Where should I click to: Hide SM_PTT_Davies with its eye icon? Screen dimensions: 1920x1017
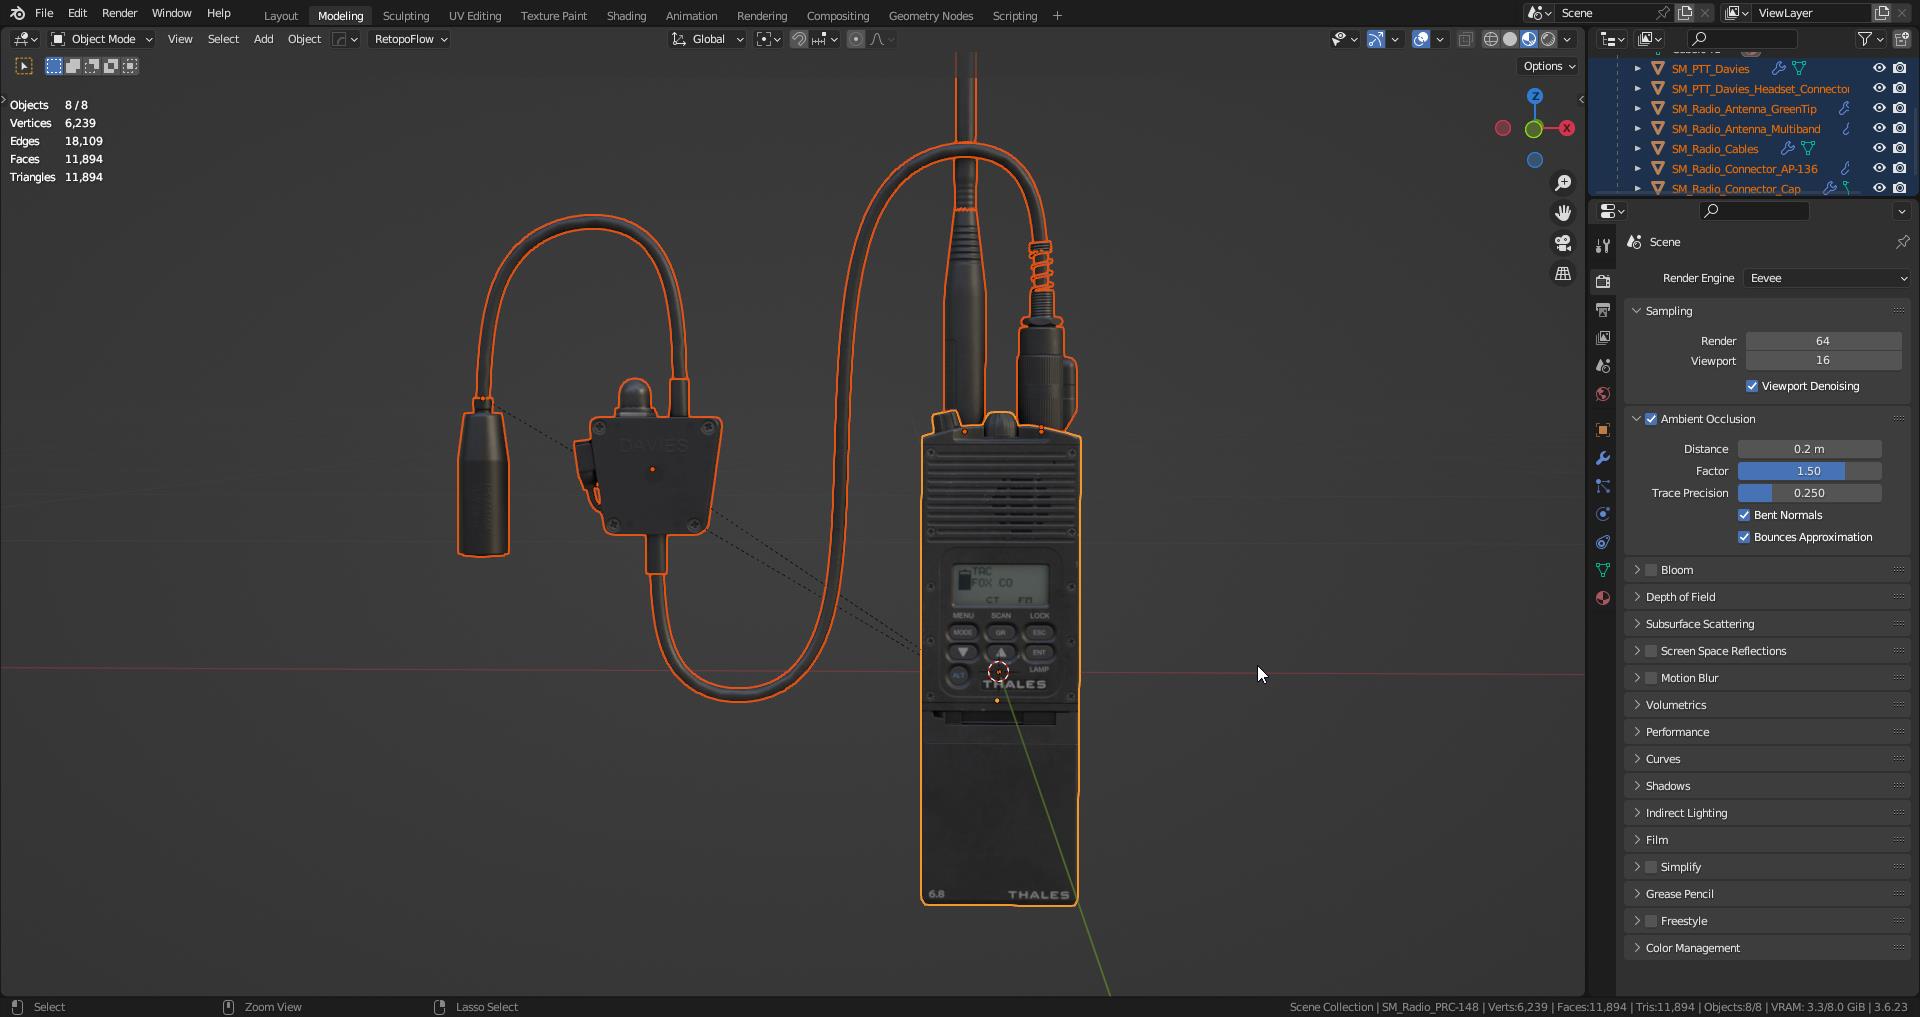tap(1879, 68)
